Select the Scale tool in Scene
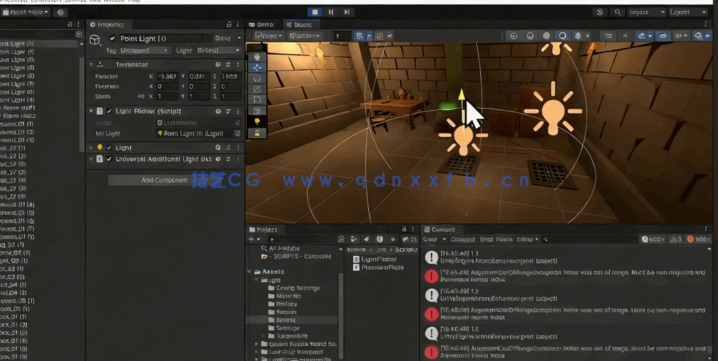Image resolution: width=718 pixels, height=361 pixels. click(257, 89)
